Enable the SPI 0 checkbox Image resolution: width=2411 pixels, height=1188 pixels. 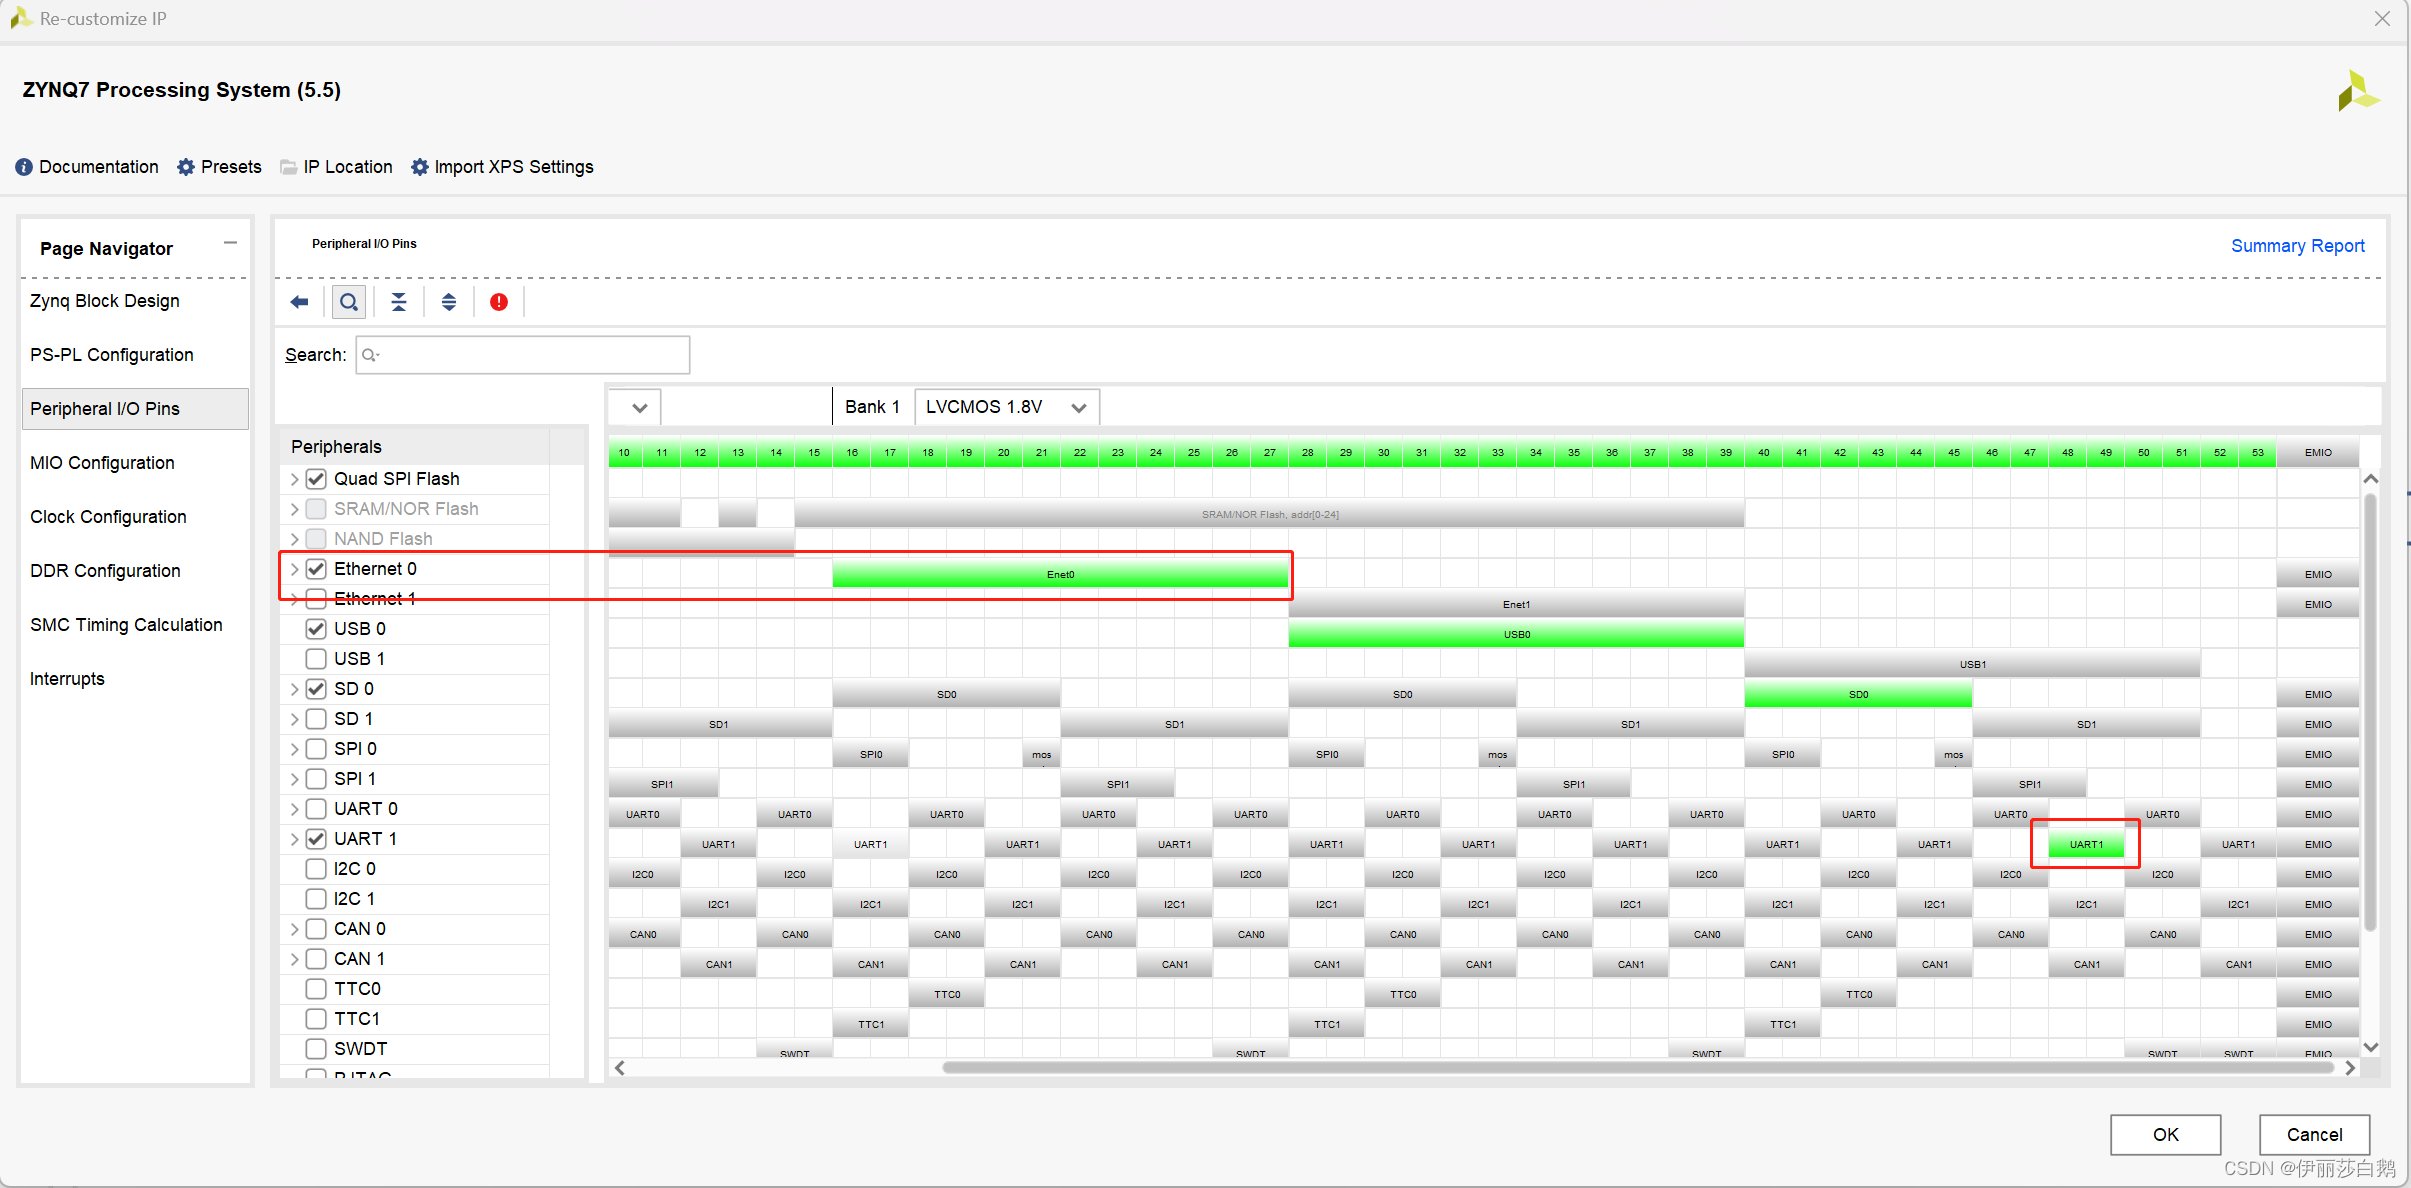pyautogui.click(x=316, y=749)
